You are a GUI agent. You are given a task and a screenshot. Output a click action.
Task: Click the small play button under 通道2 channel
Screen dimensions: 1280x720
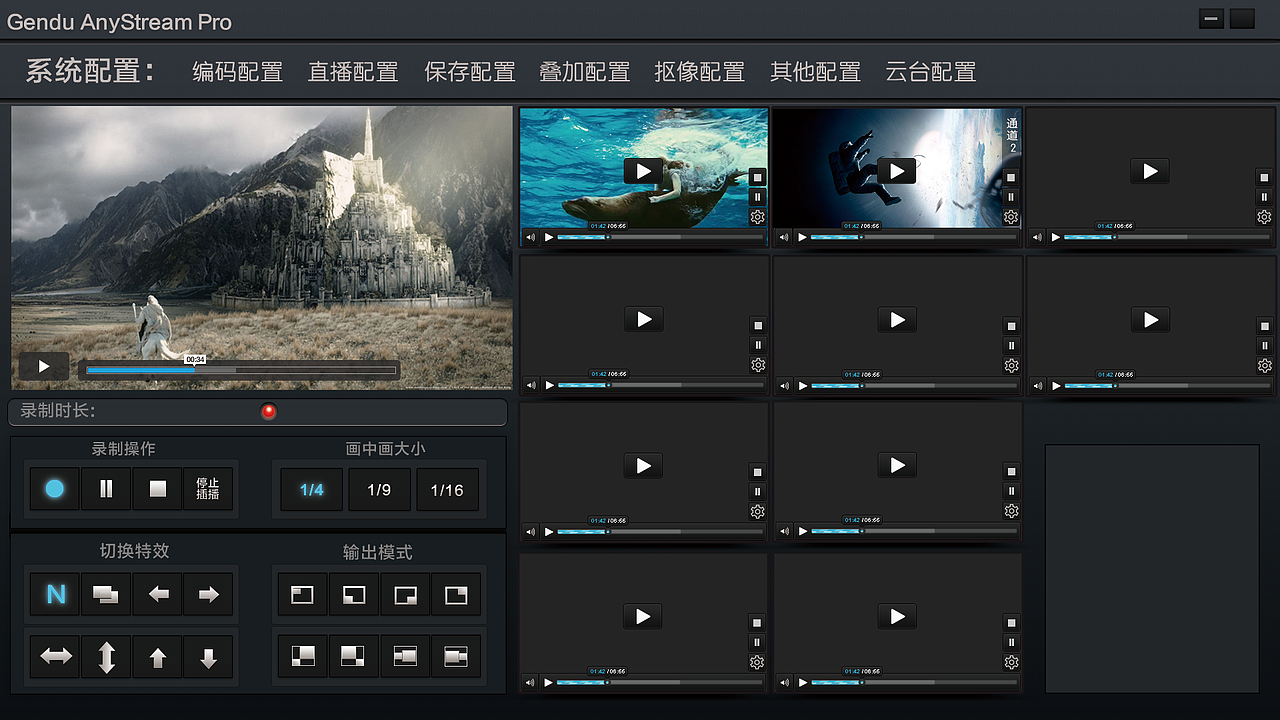(802, 238)
